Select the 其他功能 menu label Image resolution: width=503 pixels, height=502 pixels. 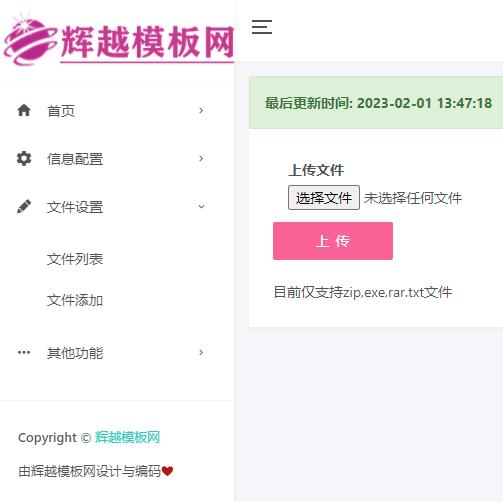[x=75, y=353]
